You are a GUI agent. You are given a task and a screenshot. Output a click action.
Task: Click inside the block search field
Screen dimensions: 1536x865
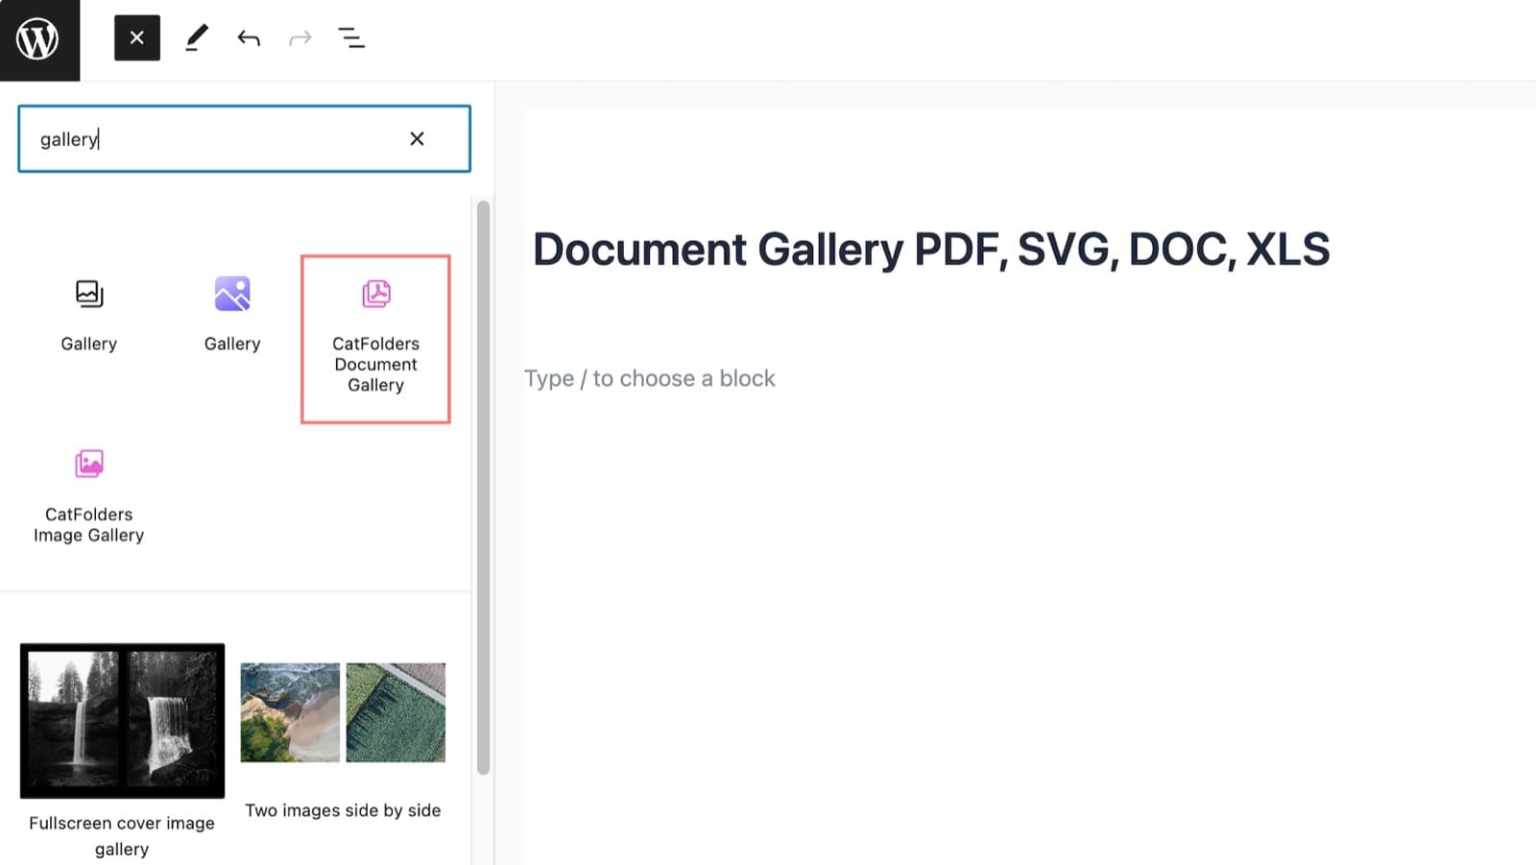(200, 139)
